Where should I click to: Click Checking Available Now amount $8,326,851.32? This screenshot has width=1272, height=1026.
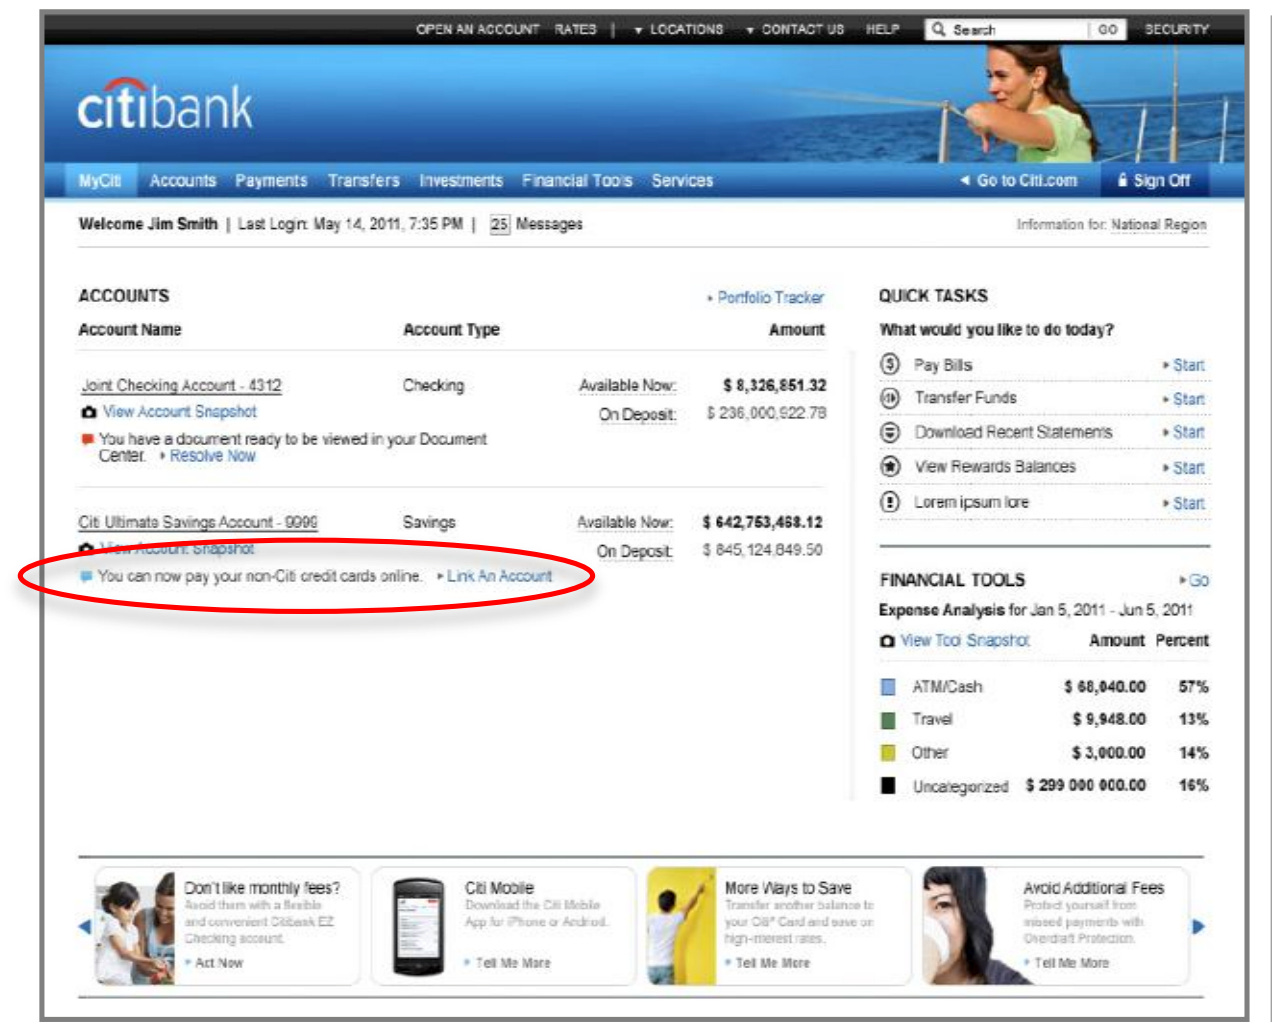(x=775, y=385)
